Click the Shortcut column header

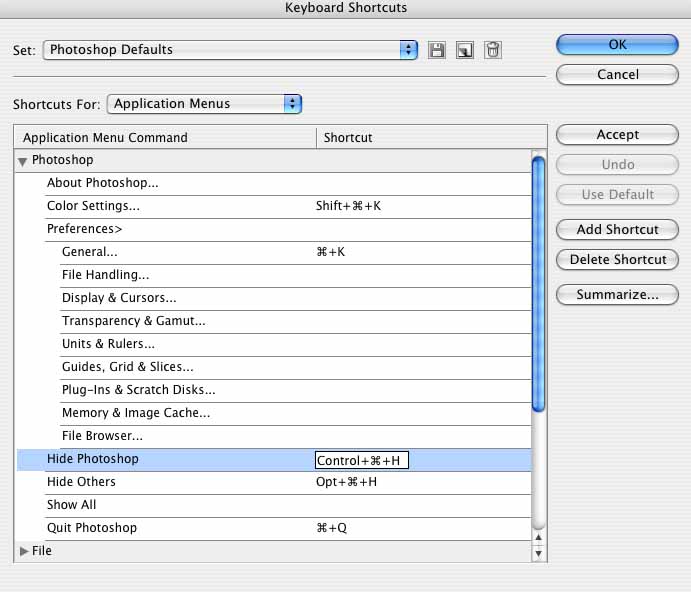(431, 138)
